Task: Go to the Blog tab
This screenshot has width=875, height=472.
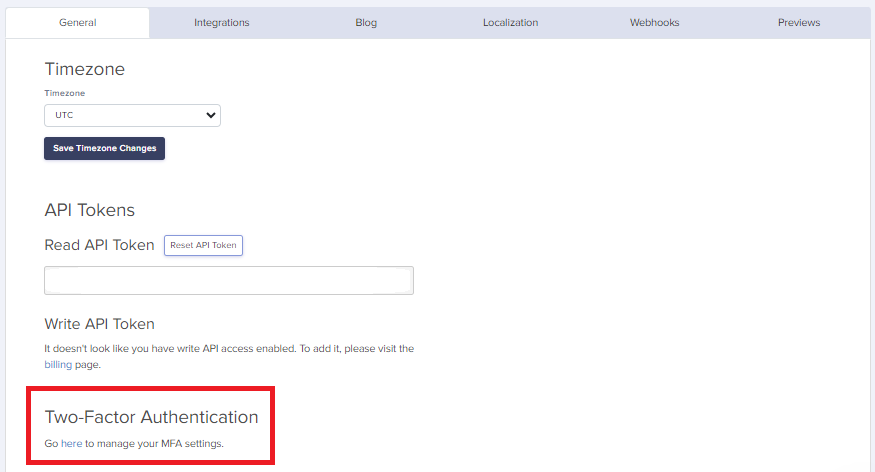Action: [x=366, y=22]
